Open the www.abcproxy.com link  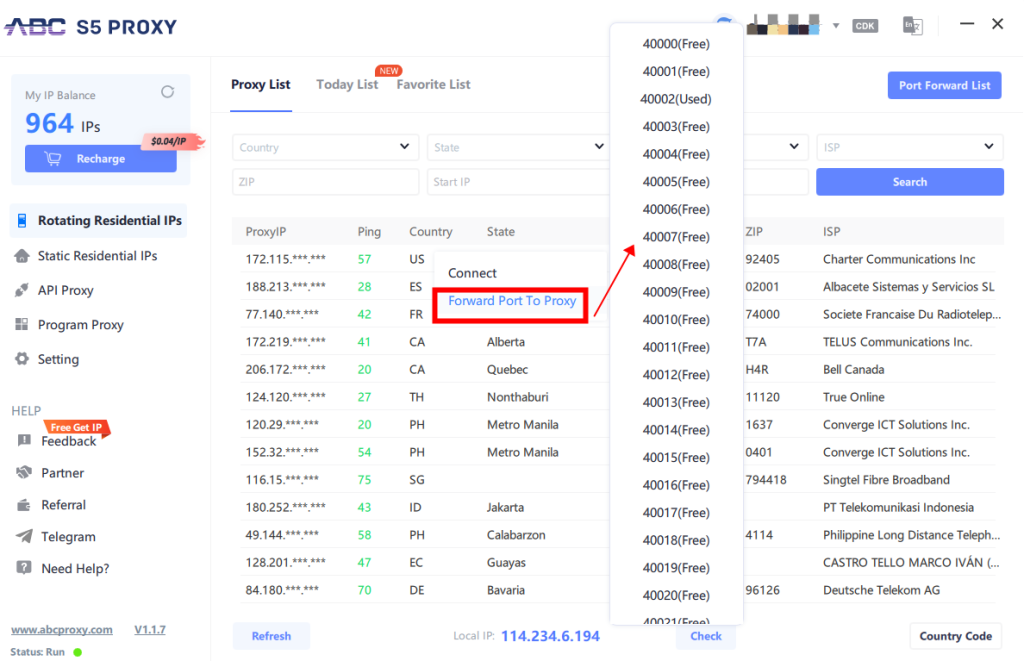pyautogui.click(x=61, y=630)
